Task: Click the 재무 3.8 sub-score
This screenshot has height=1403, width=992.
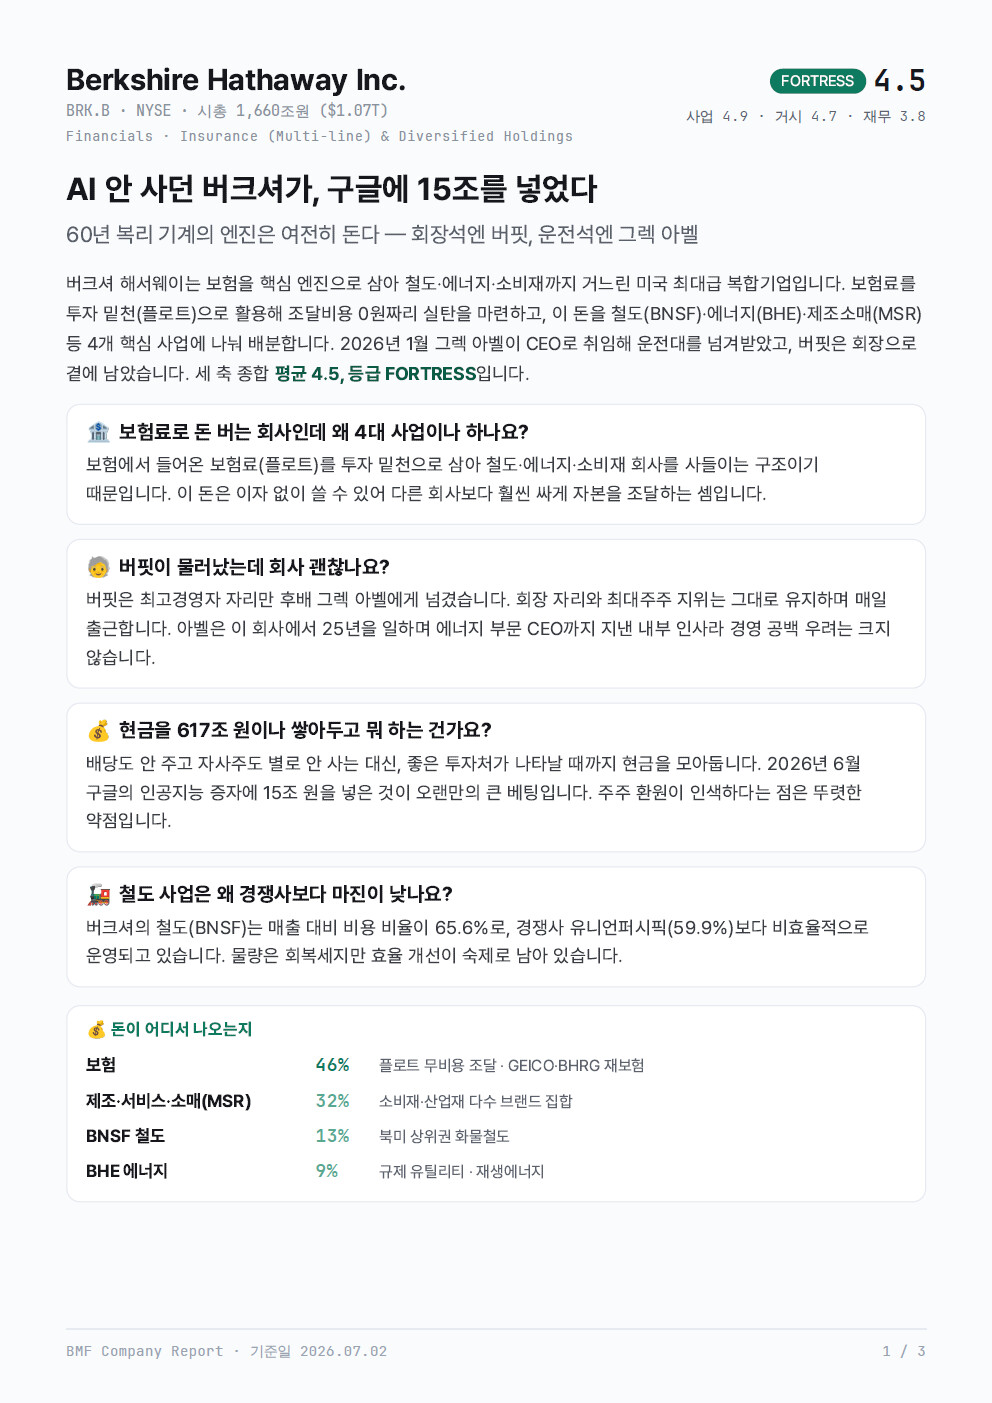Action: [x=894, y=116]
